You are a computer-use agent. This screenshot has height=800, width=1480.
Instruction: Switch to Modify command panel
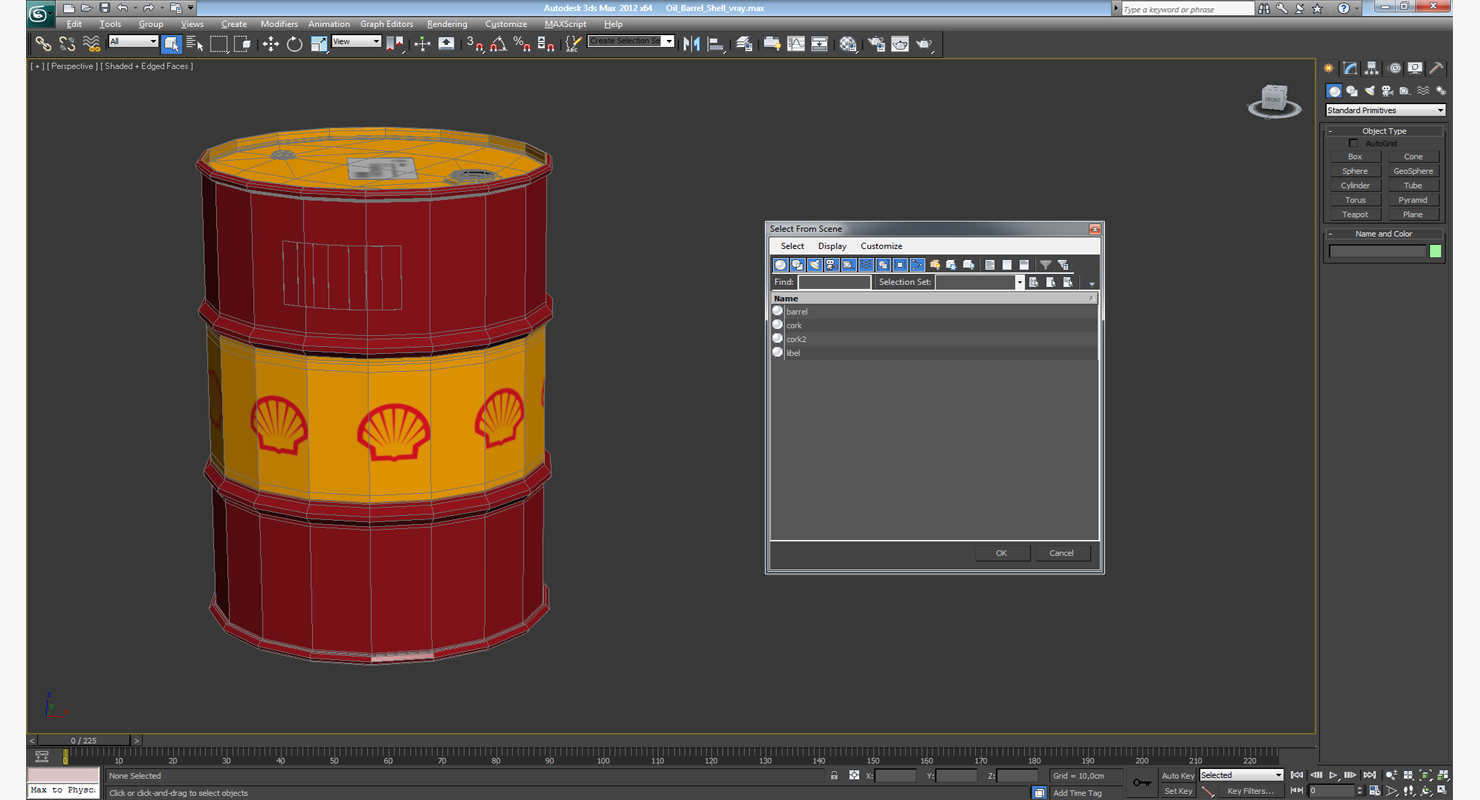1350,68
